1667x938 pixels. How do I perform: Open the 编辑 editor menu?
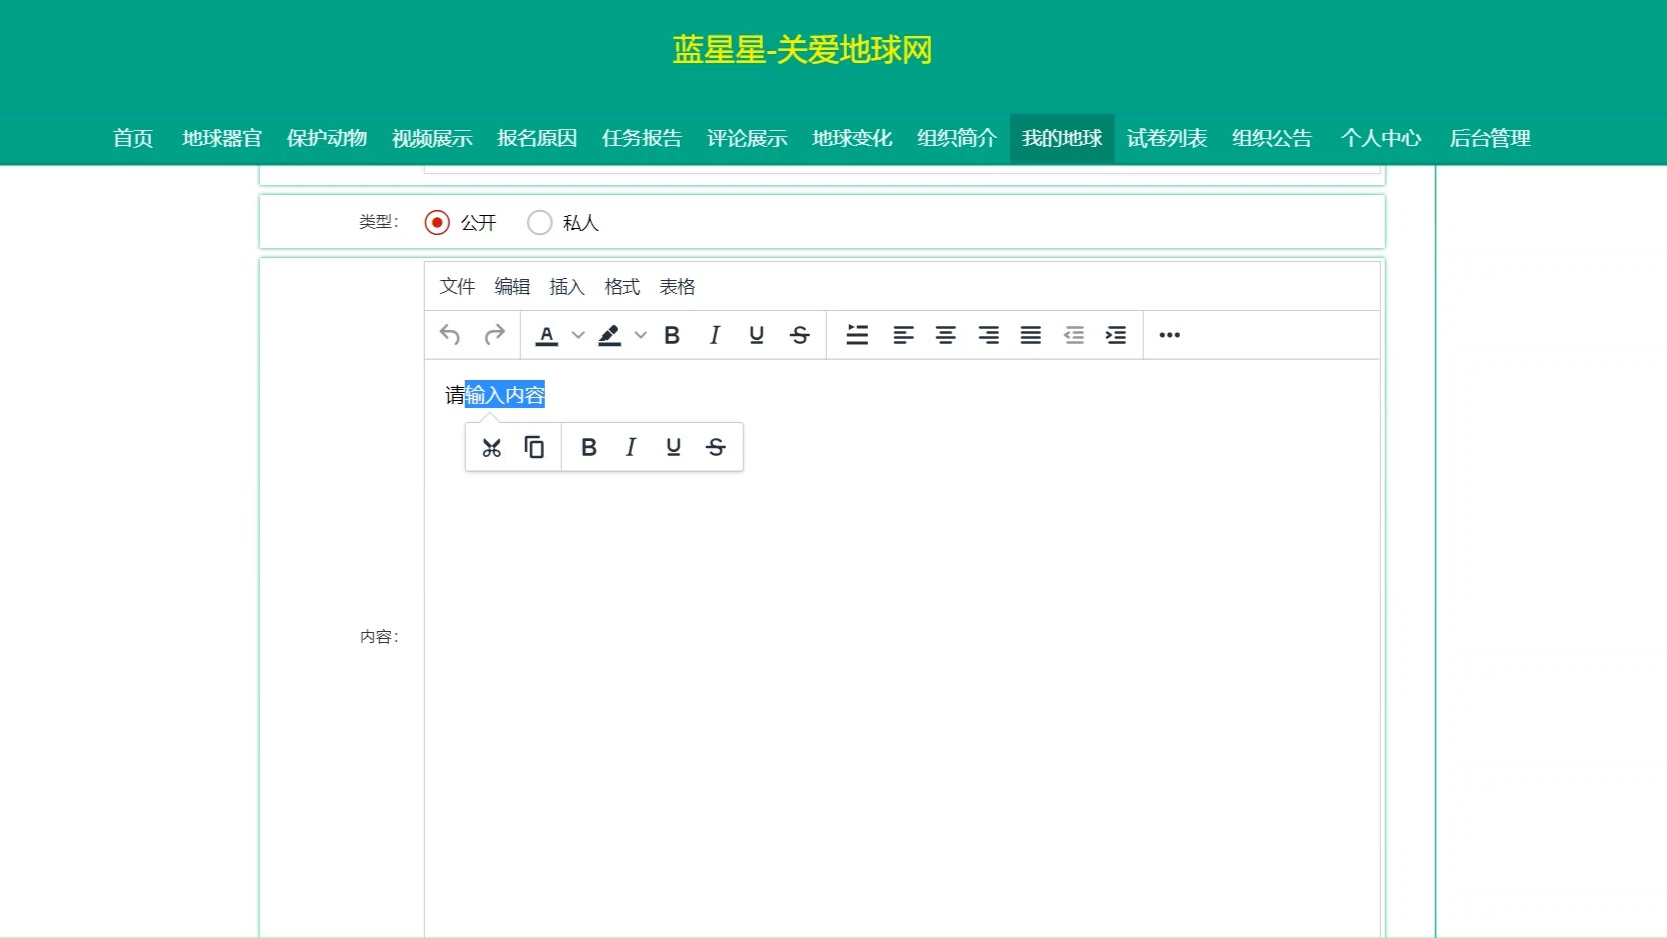tap(512, 287)
